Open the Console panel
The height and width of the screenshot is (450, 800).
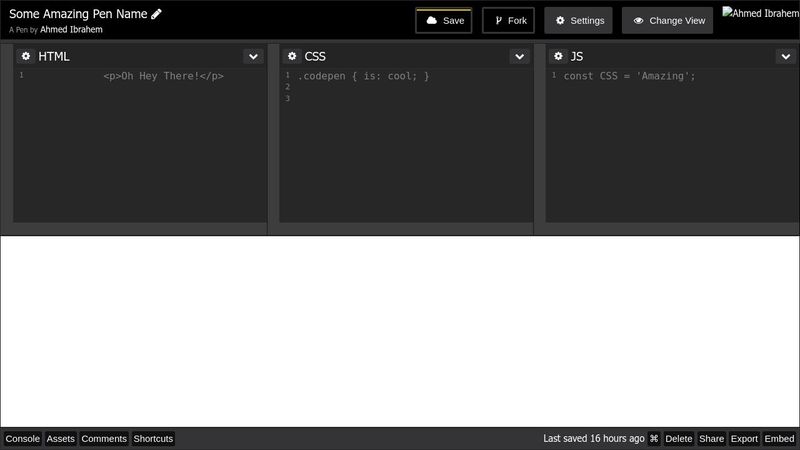click(x=22, y=439)
